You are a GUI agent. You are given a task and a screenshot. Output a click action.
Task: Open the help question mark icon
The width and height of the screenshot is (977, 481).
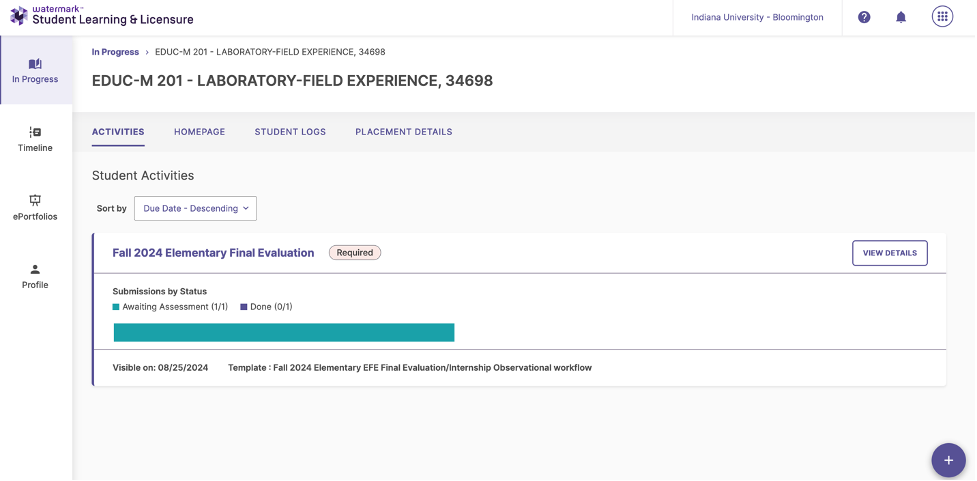(x=864, y=17)
